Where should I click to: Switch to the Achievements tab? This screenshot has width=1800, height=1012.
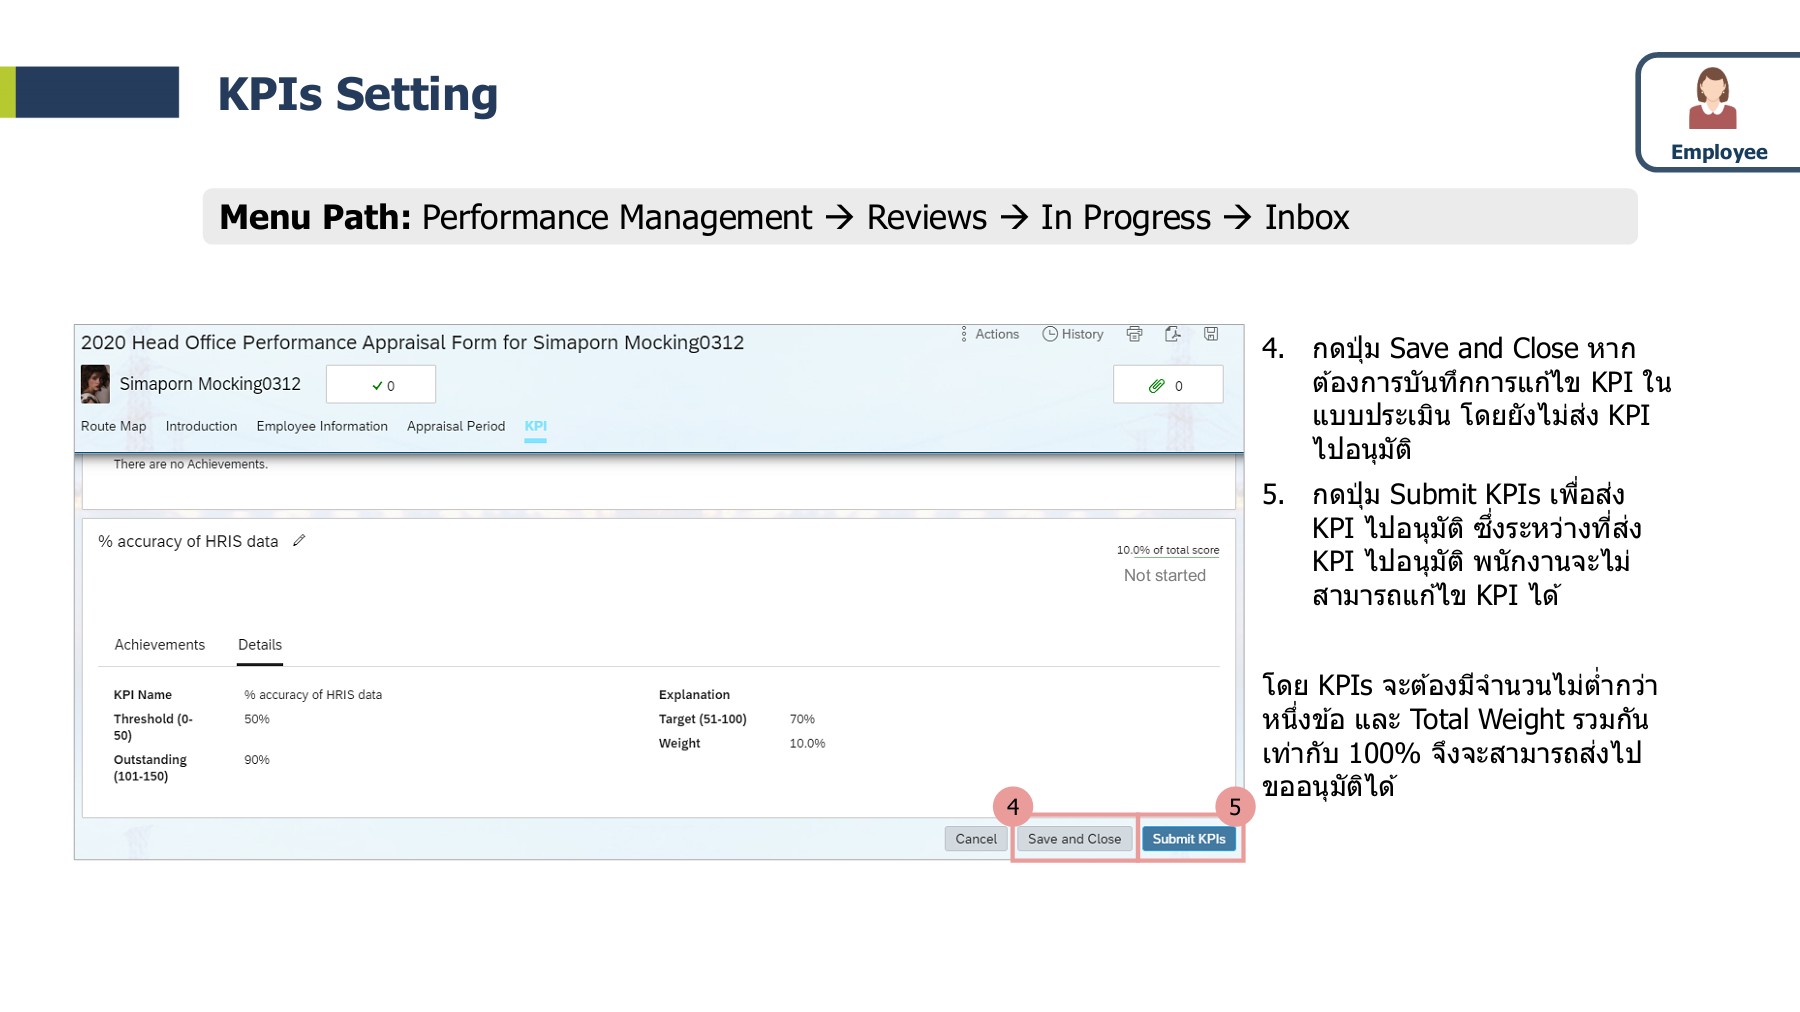(x=159, y=644)
